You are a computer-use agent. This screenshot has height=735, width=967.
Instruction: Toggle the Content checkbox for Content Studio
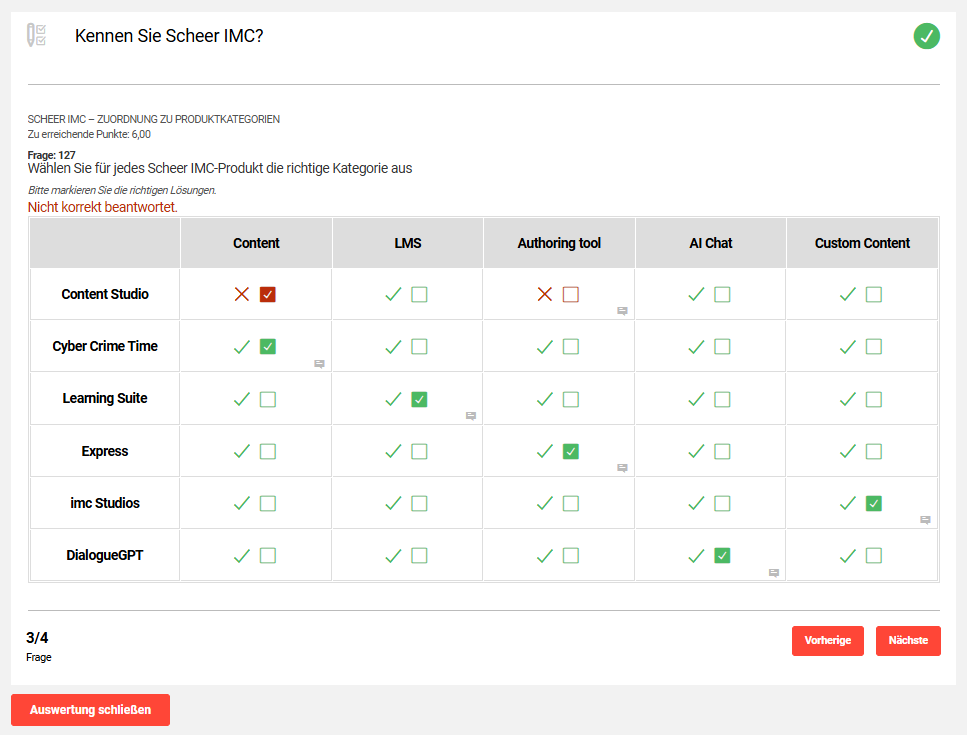[268, 294]
